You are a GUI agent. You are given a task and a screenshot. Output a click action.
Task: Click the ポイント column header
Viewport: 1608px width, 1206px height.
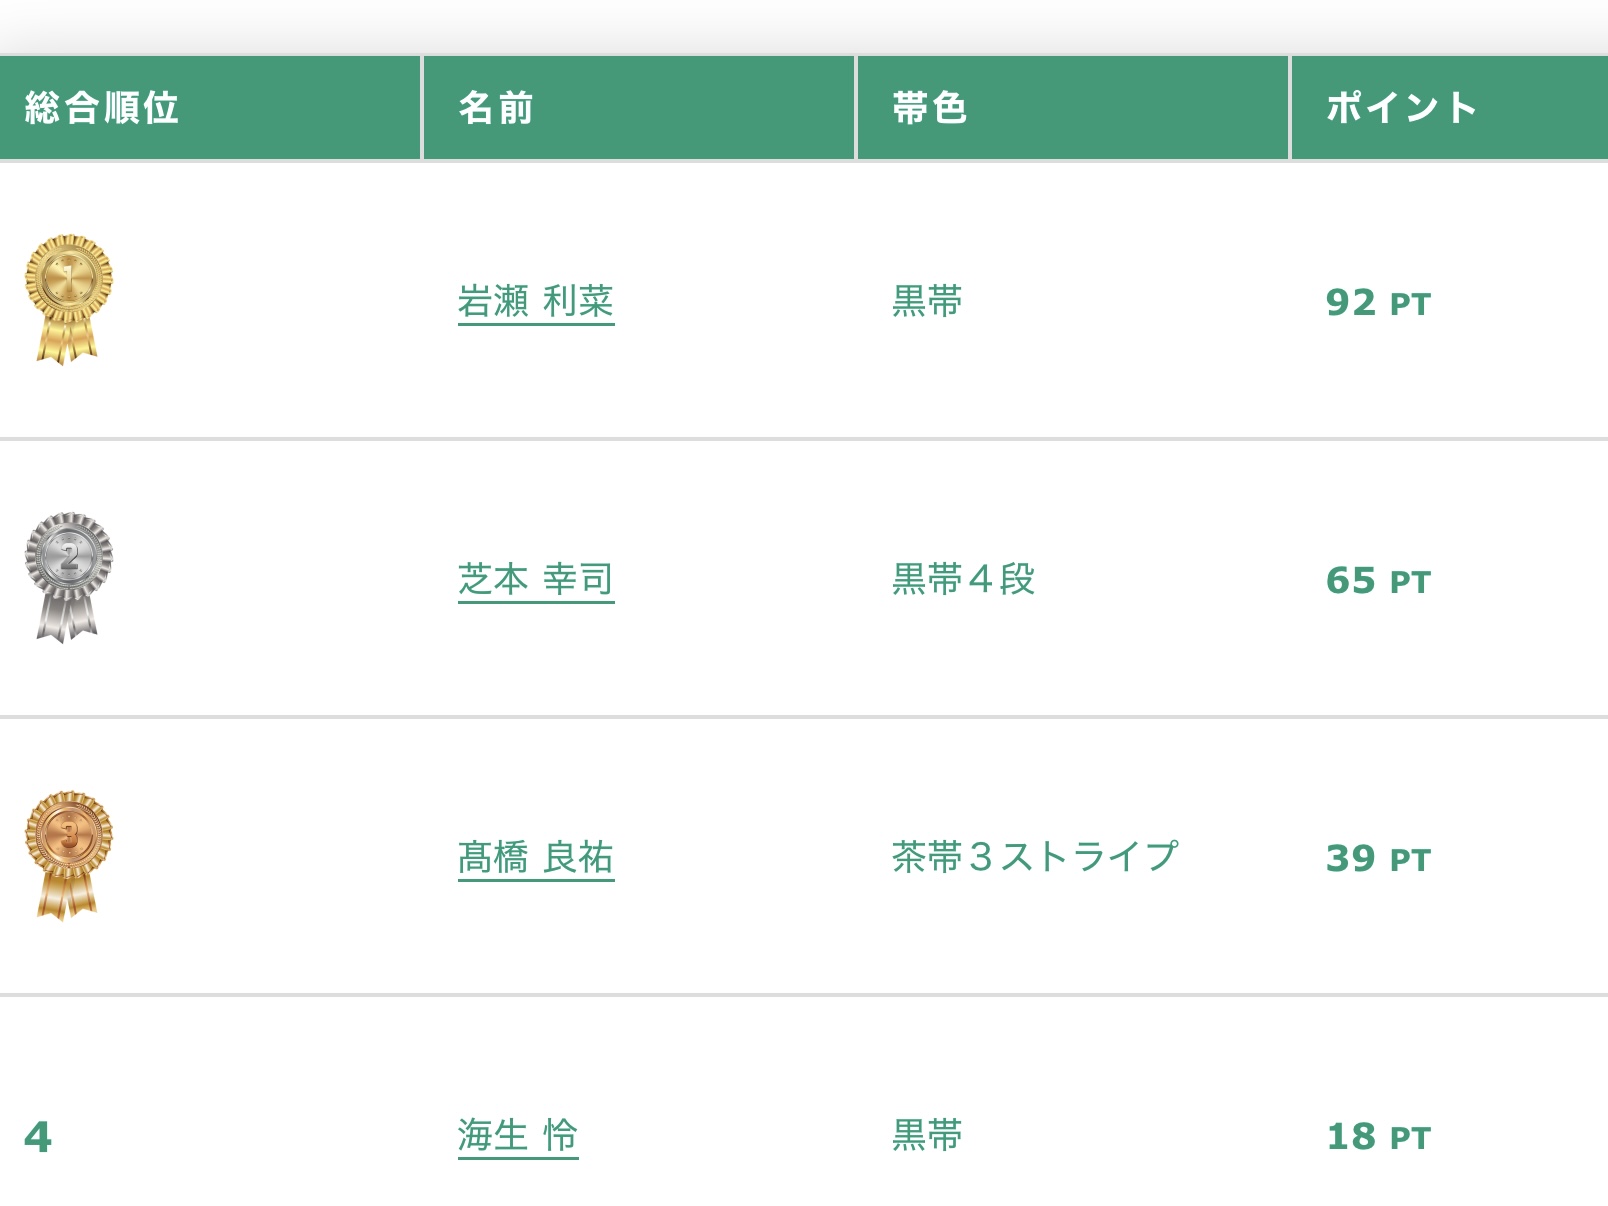[1402, 108]
